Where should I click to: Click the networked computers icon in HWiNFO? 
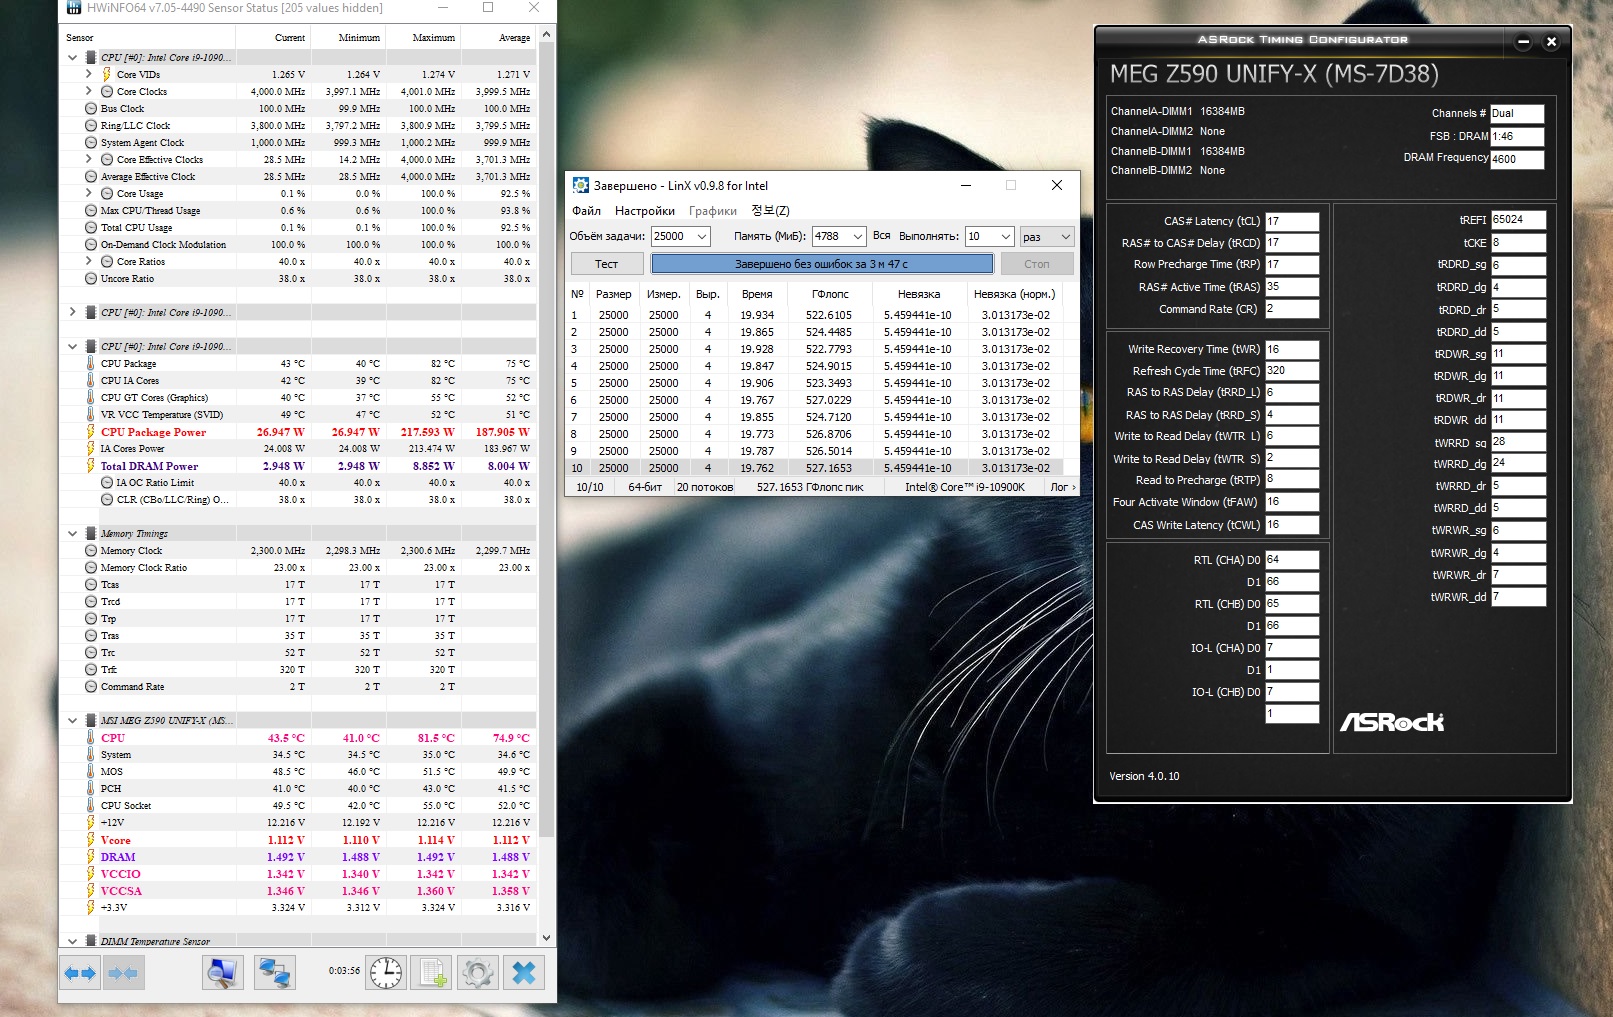point(274,973)
